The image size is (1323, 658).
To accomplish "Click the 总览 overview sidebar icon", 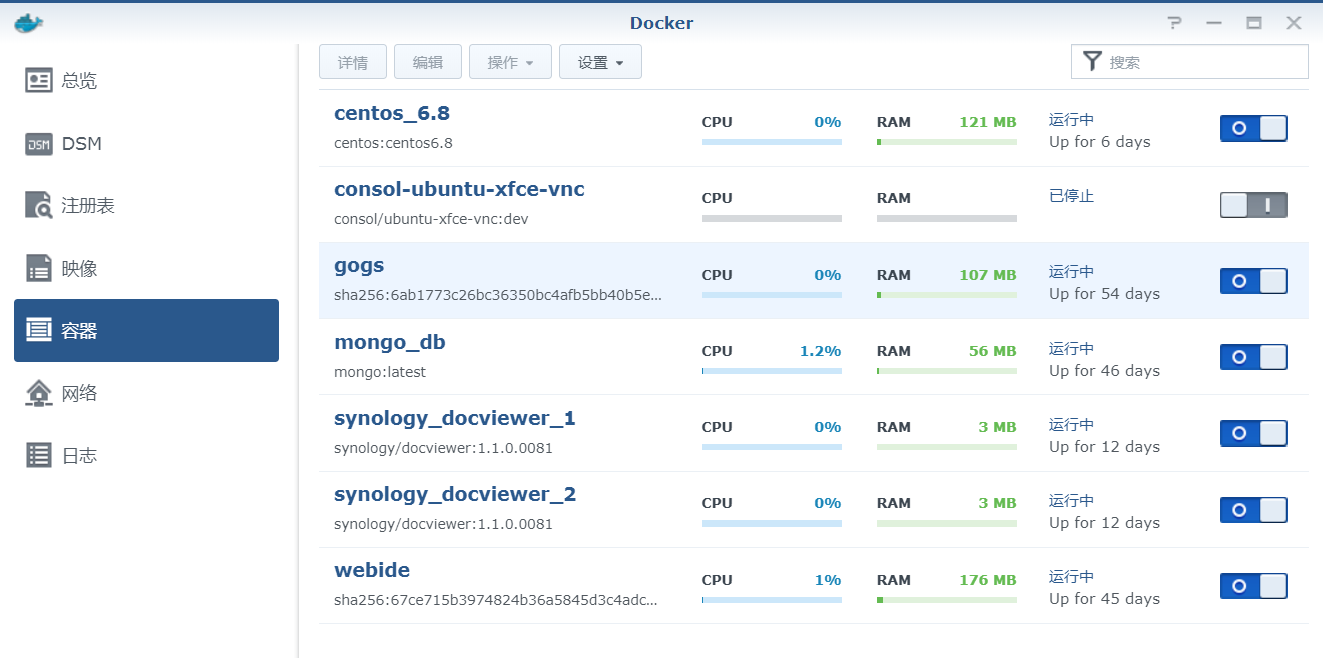I will click(39, 80).
